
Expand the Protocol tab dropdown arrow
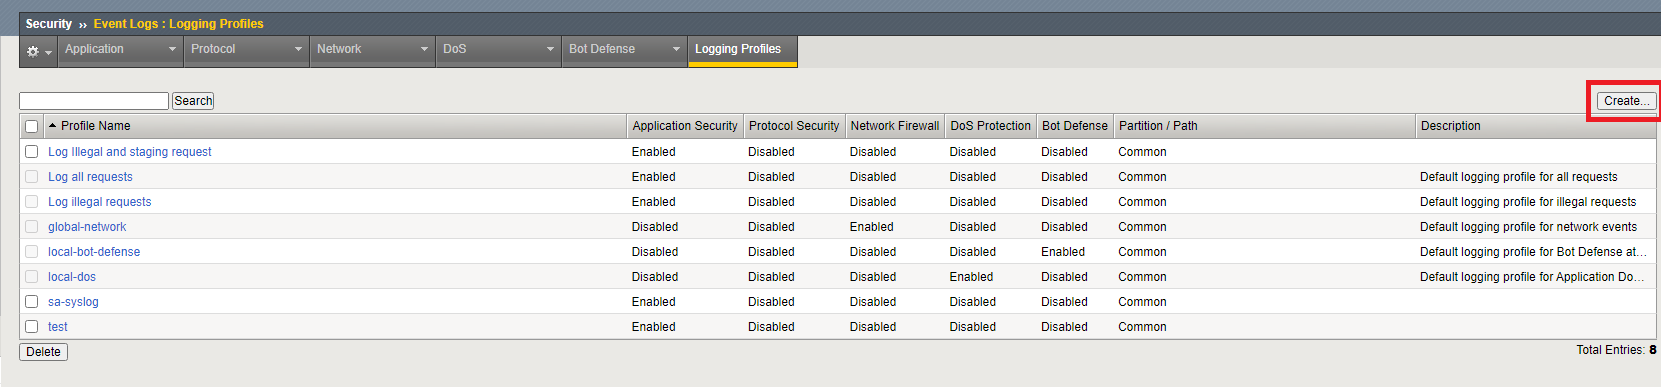coord(298,49)
